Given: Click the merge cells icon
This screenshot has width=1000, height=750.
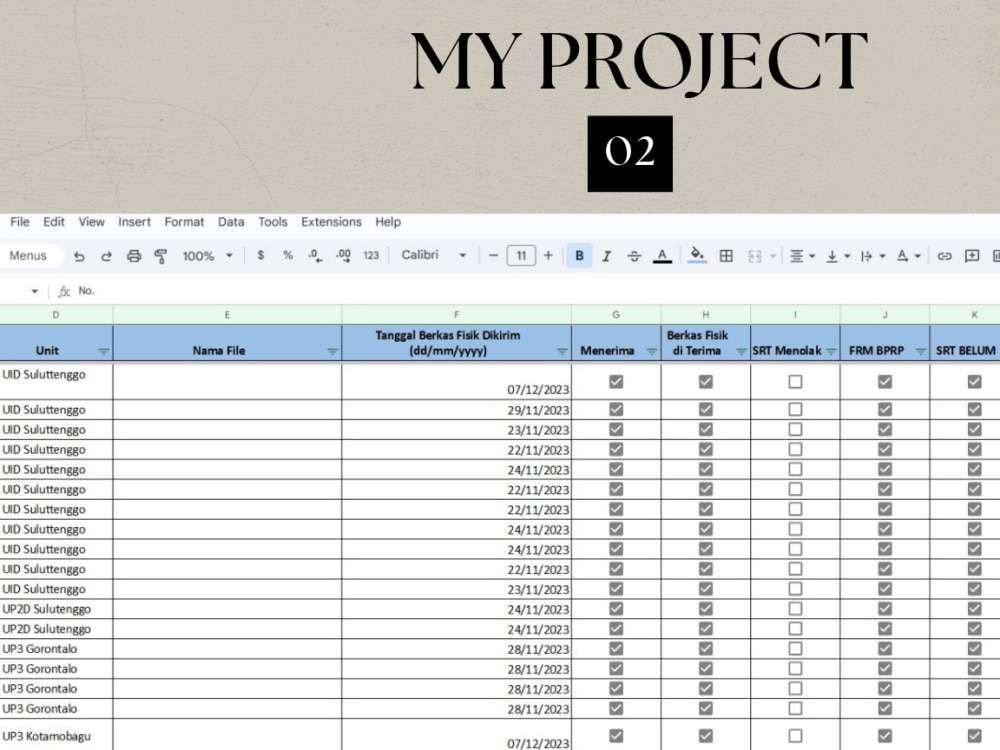Looking at the screenshot, I should 754,256.
